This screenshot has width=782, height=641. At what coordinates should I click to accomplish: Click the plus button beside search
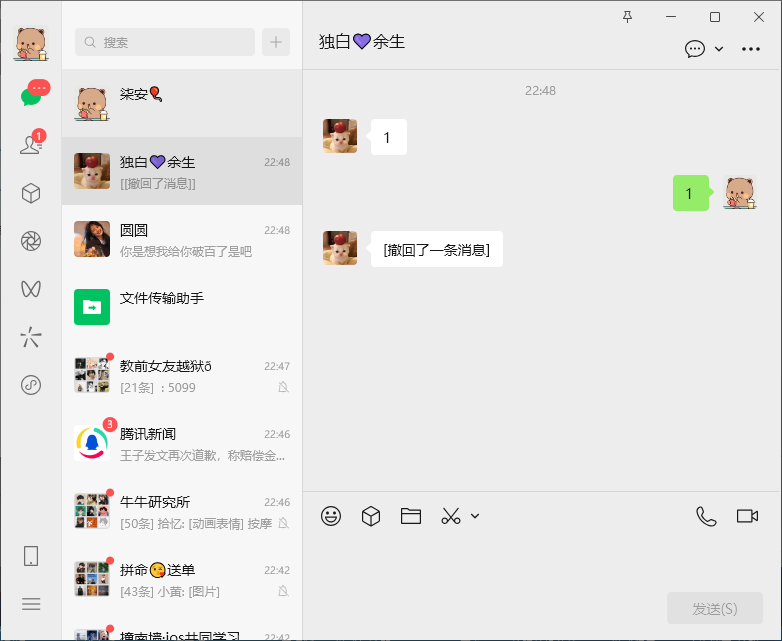(276, 42)
